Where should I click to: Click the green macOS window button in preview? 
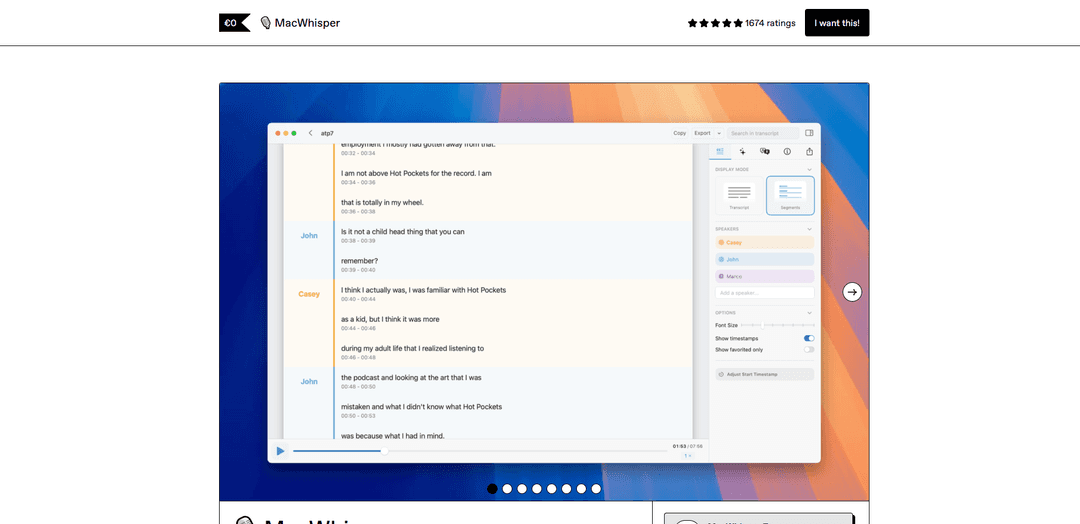[294, 133]
